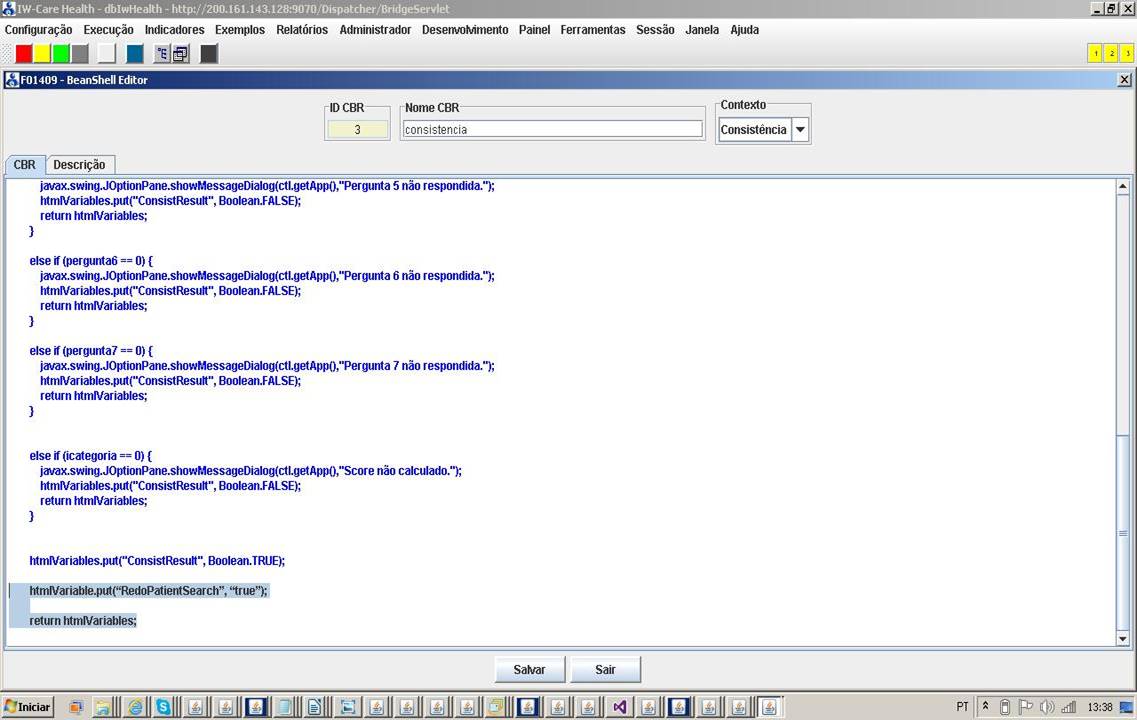Open the Relatórios menu

[302, 30]
